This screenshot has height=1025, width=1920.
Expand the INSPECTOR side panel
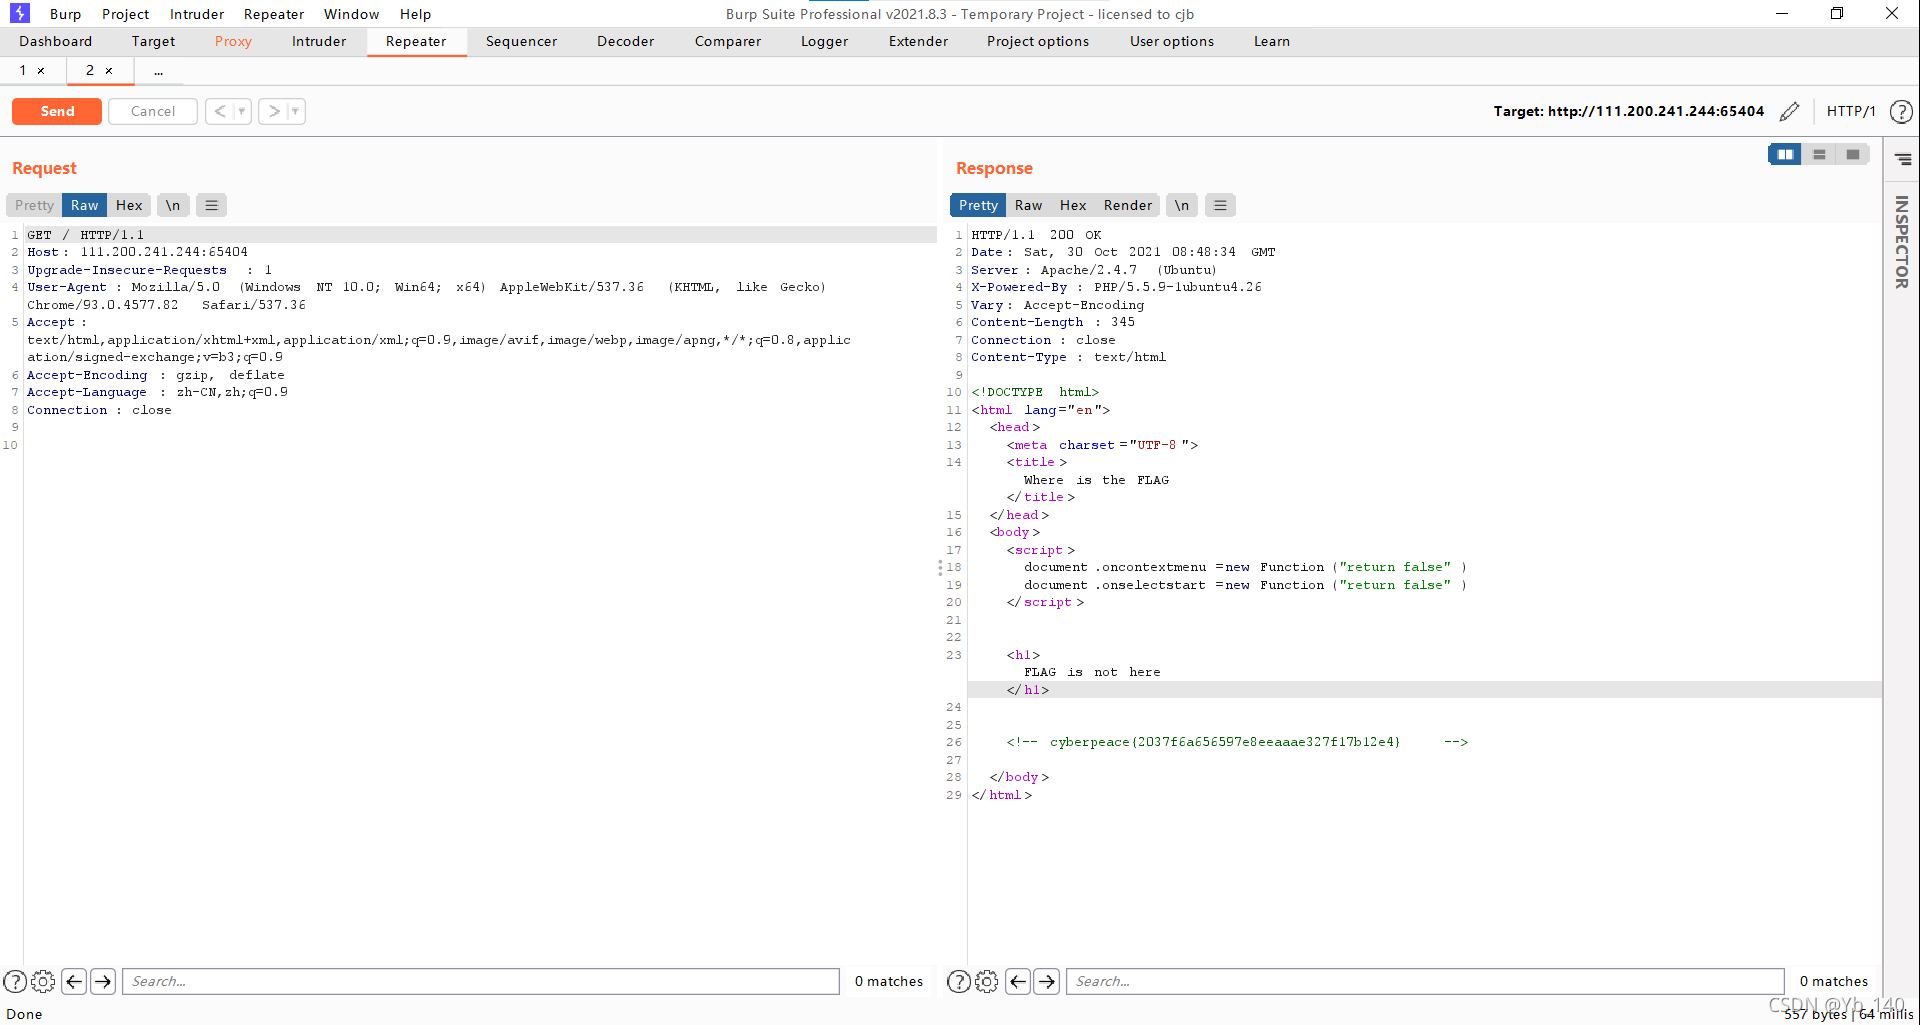pyautogui.click(x=1901, y=242)
